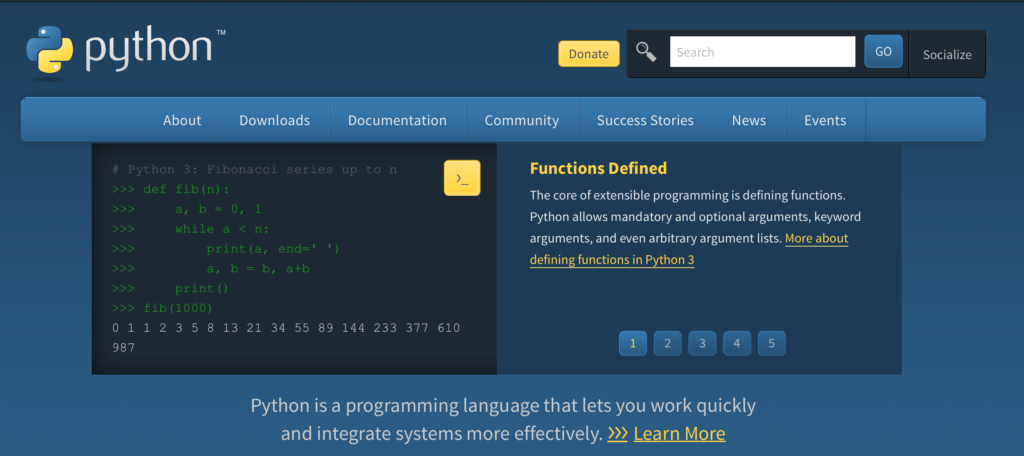Click the magnifying glass search icon
1024x456 pixels.
646,52
